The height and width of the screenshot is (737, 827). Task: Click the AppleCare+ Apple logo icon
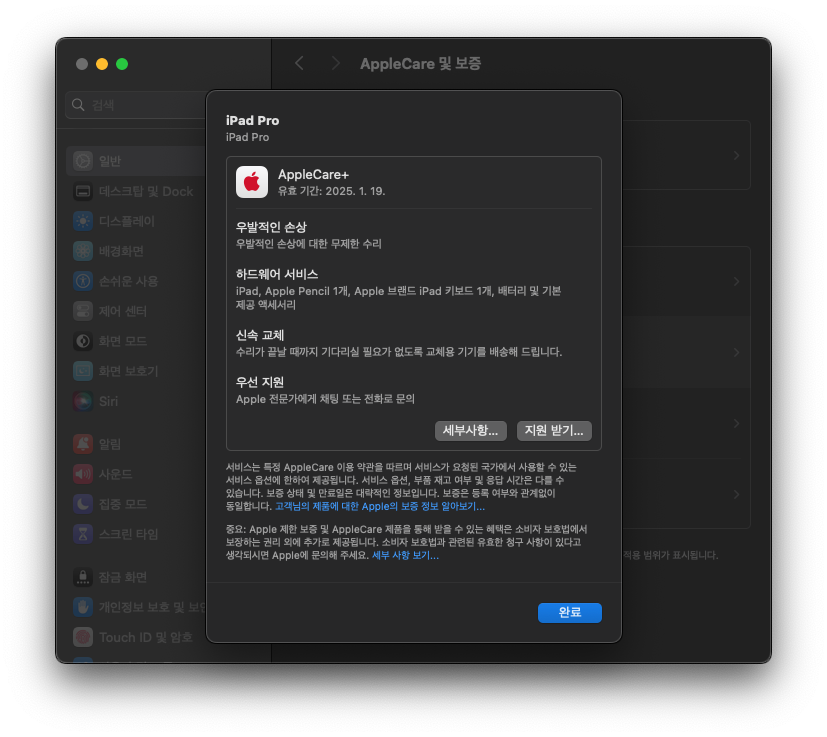pyautogui.click(x=252, y=182)
